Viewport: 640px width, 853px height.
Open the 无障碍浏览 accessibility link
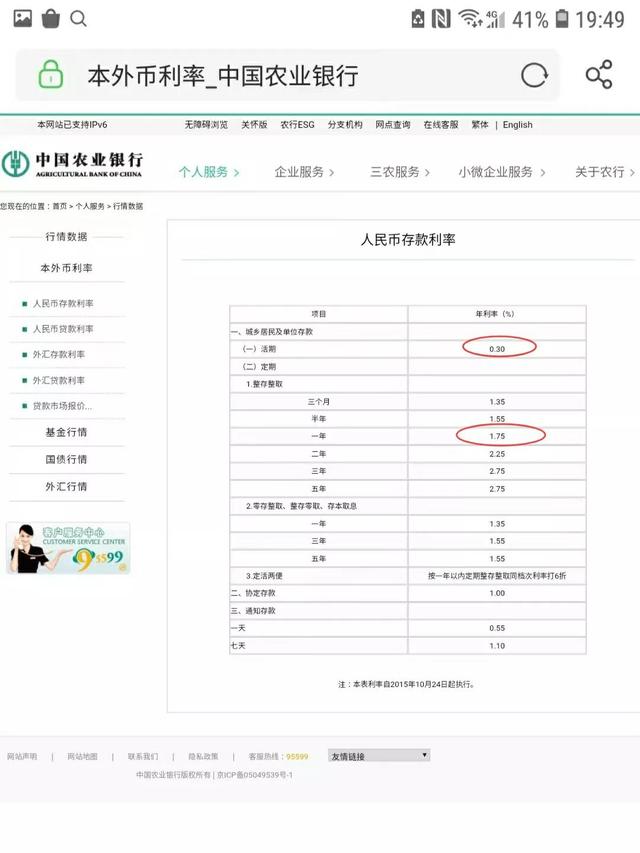[x=207, y=125]
